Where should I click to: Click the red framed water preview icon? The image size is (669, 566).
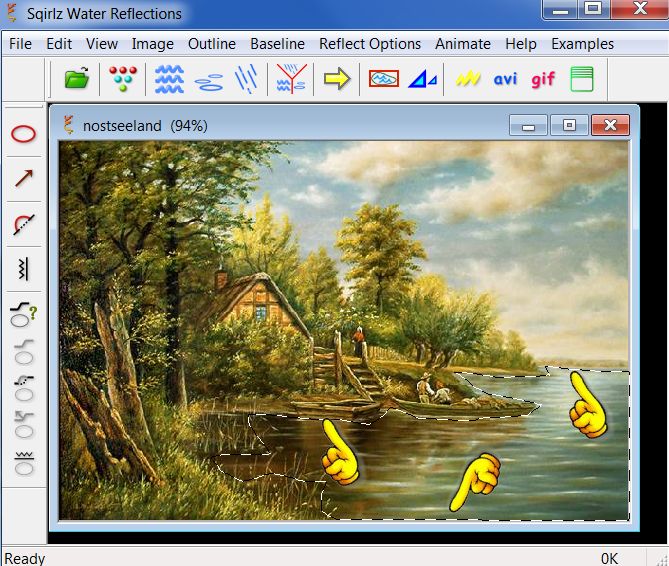pos(384,79)
